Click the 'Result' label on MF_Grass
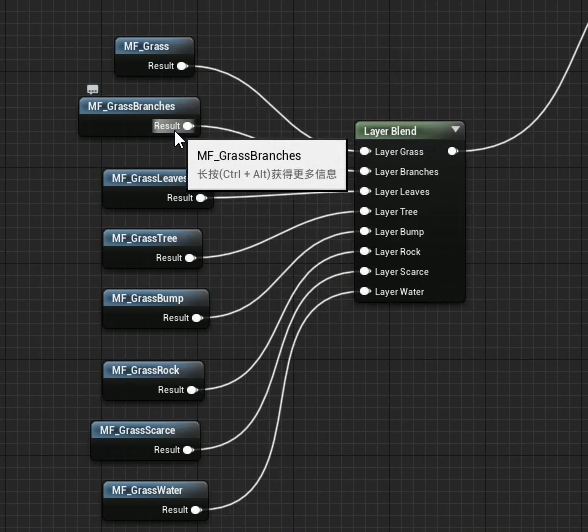The height and width of the screenshot is (532, 588). (x=161, y=66)
